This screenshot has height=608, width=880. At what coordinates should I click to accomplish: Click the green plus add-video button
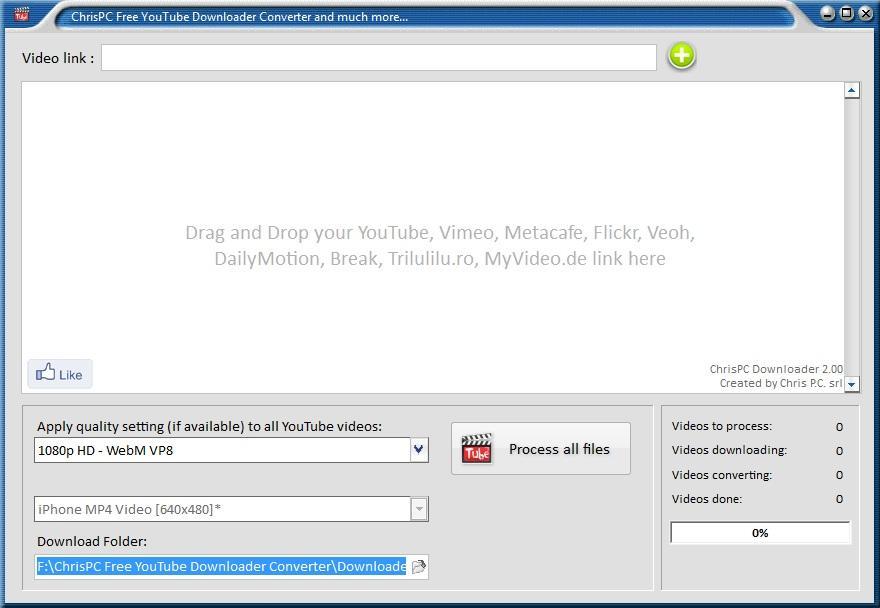tap(681, 56)
